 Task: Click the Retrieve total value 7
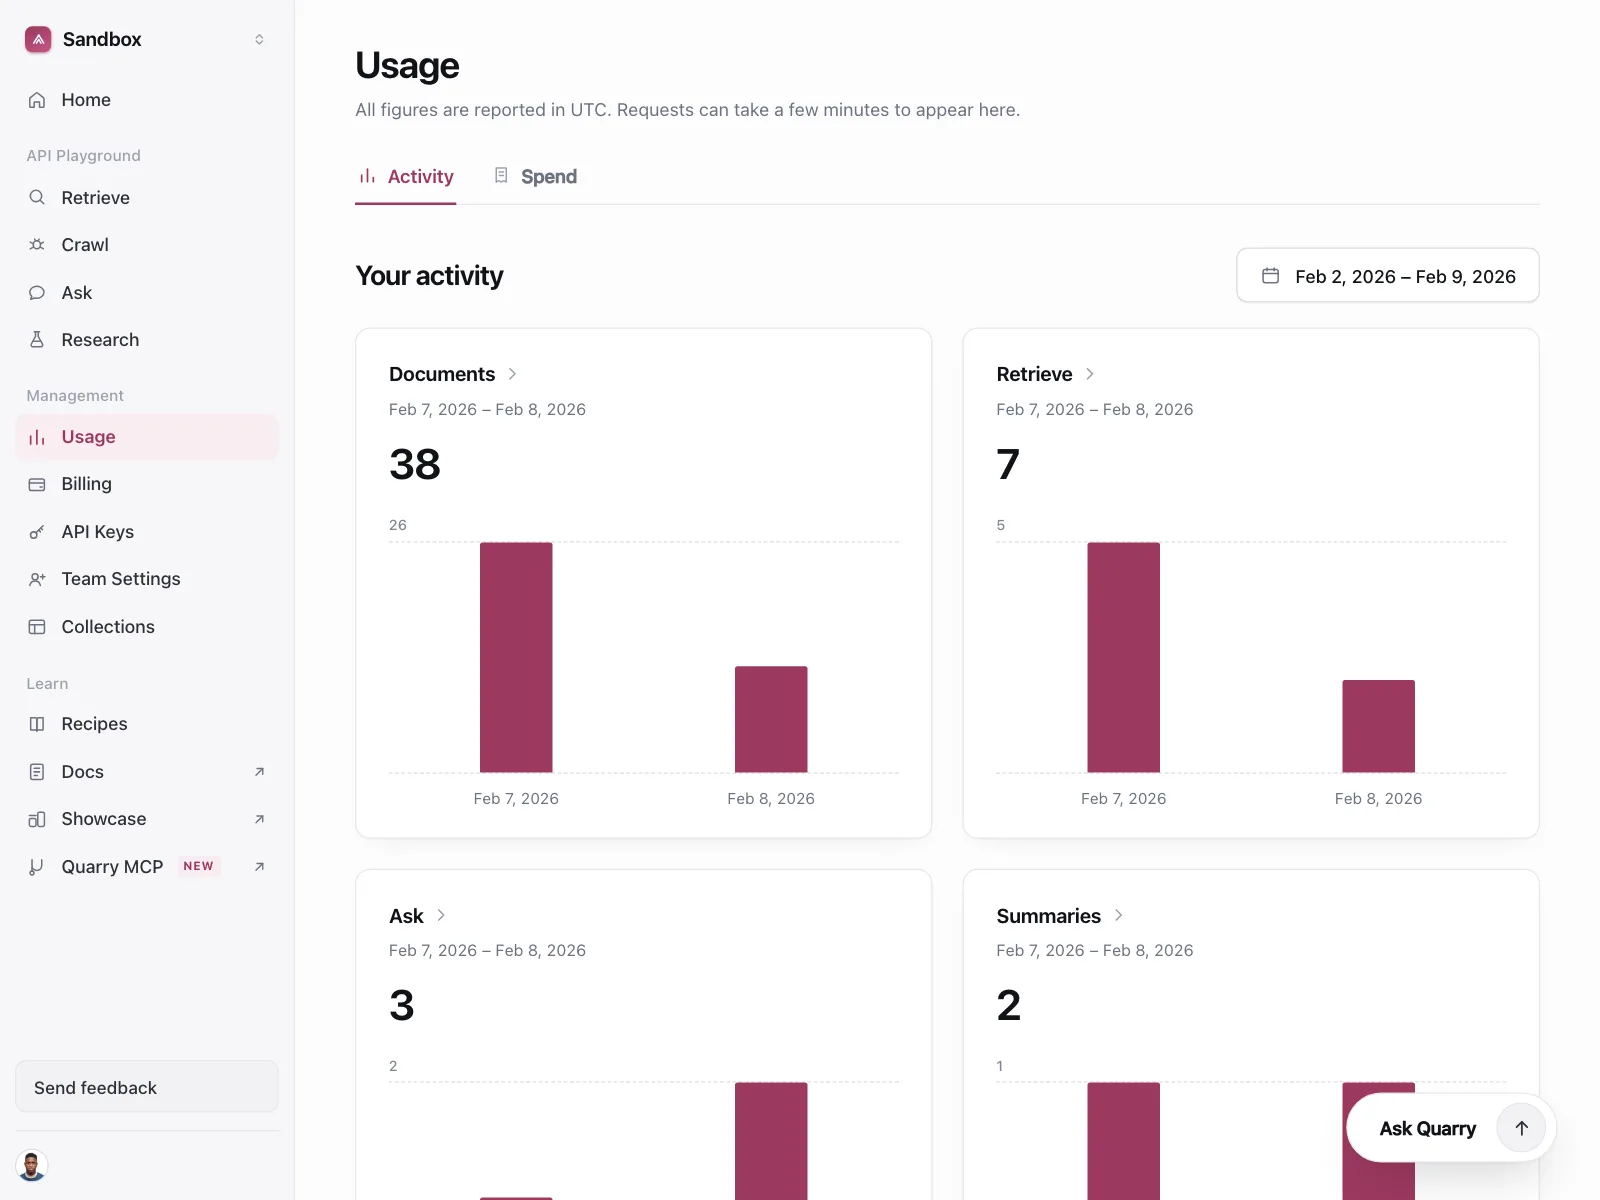click(1008, 465)
